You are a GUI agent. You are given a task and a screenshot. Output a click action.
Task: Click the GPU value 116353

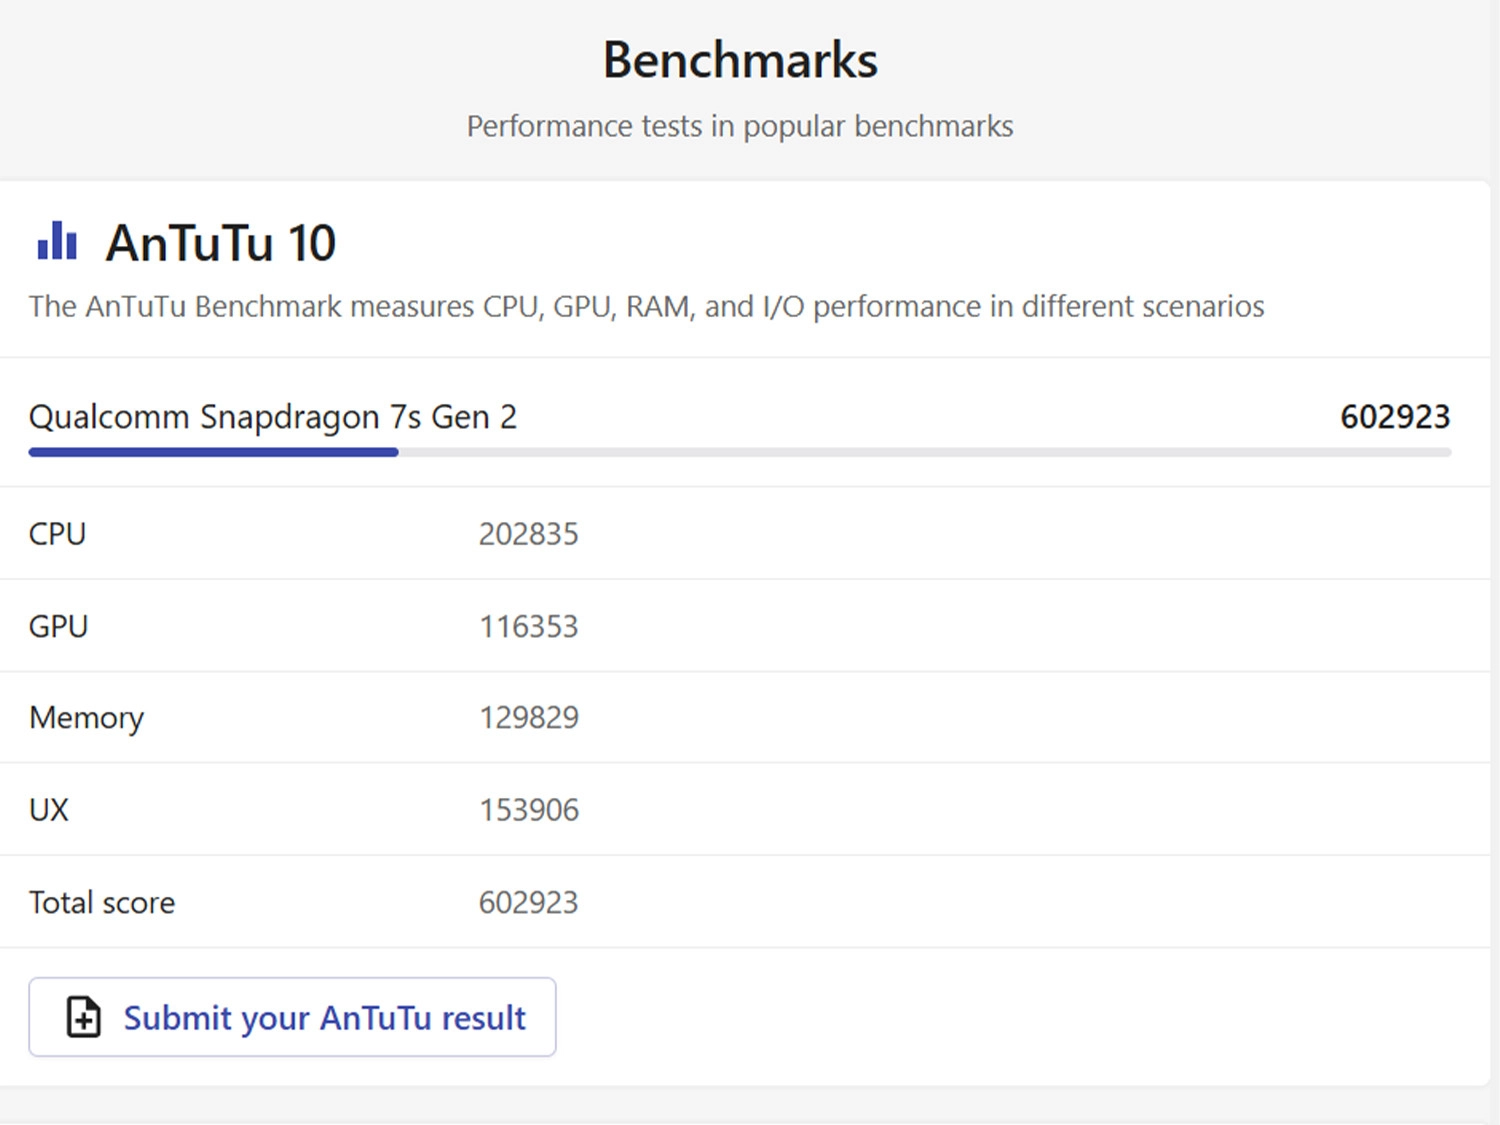click(528, 626)
